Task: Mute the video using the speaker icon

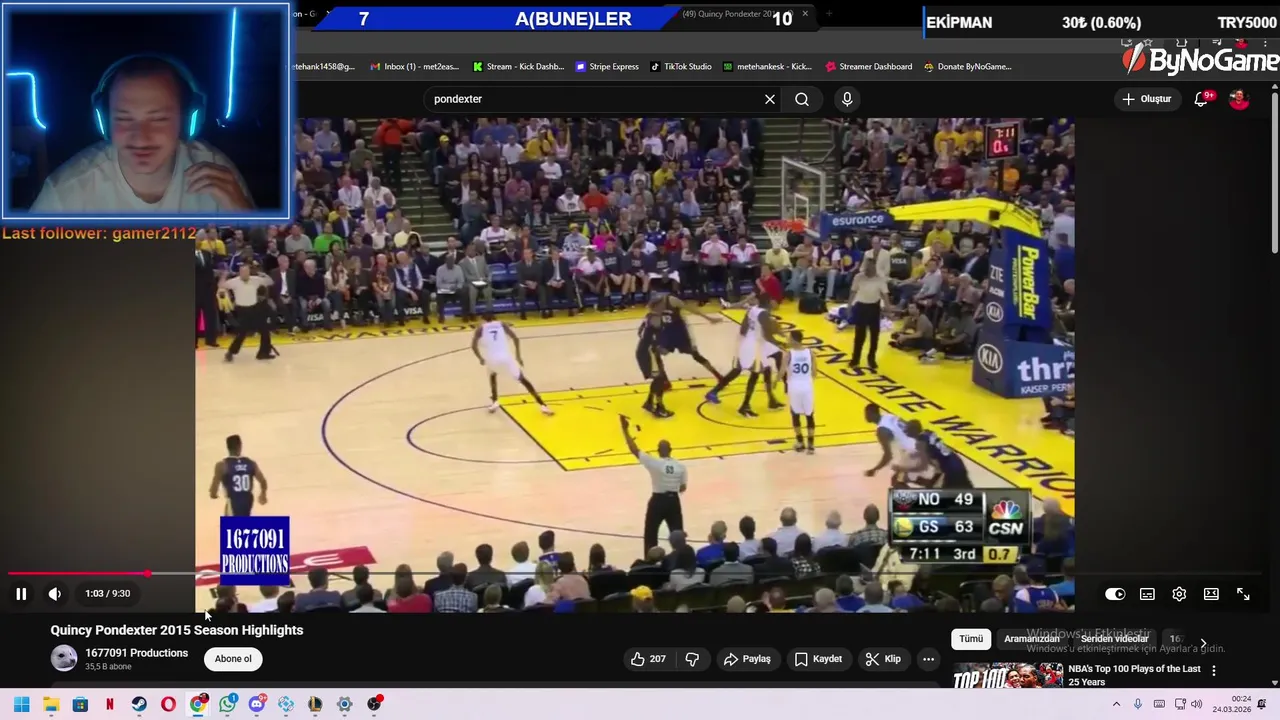Action: [x=55, y=594]
